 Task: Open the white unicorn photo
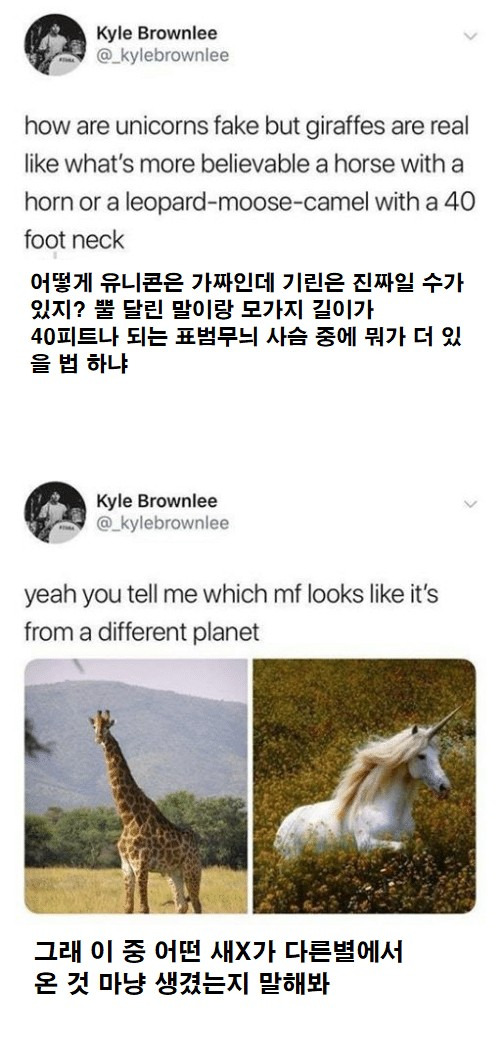tap(364, 786)
